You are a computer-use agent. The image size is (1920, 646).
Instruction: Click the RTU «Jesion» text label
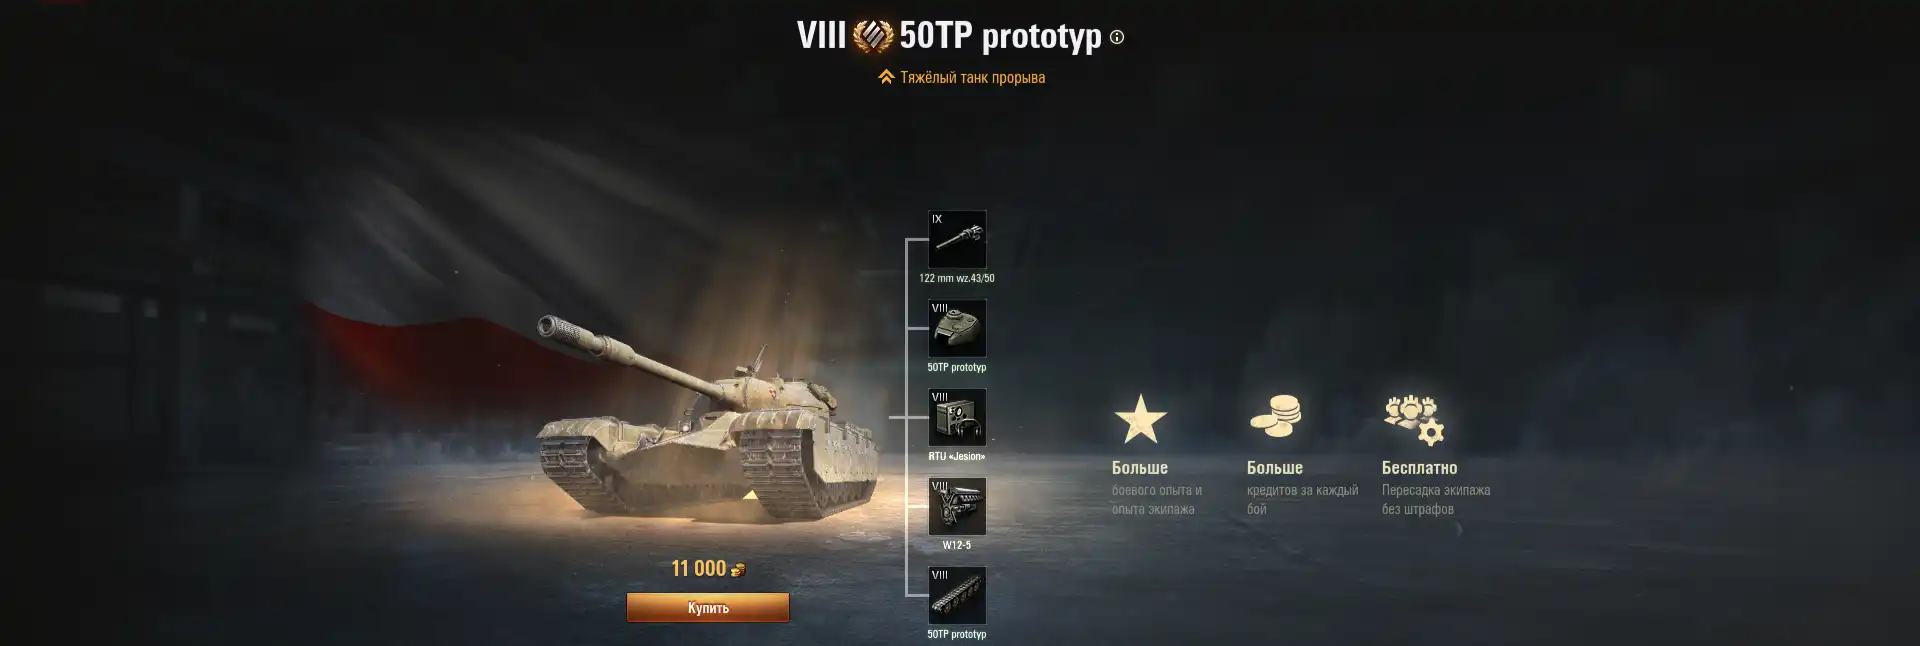[x=957, y=456]
